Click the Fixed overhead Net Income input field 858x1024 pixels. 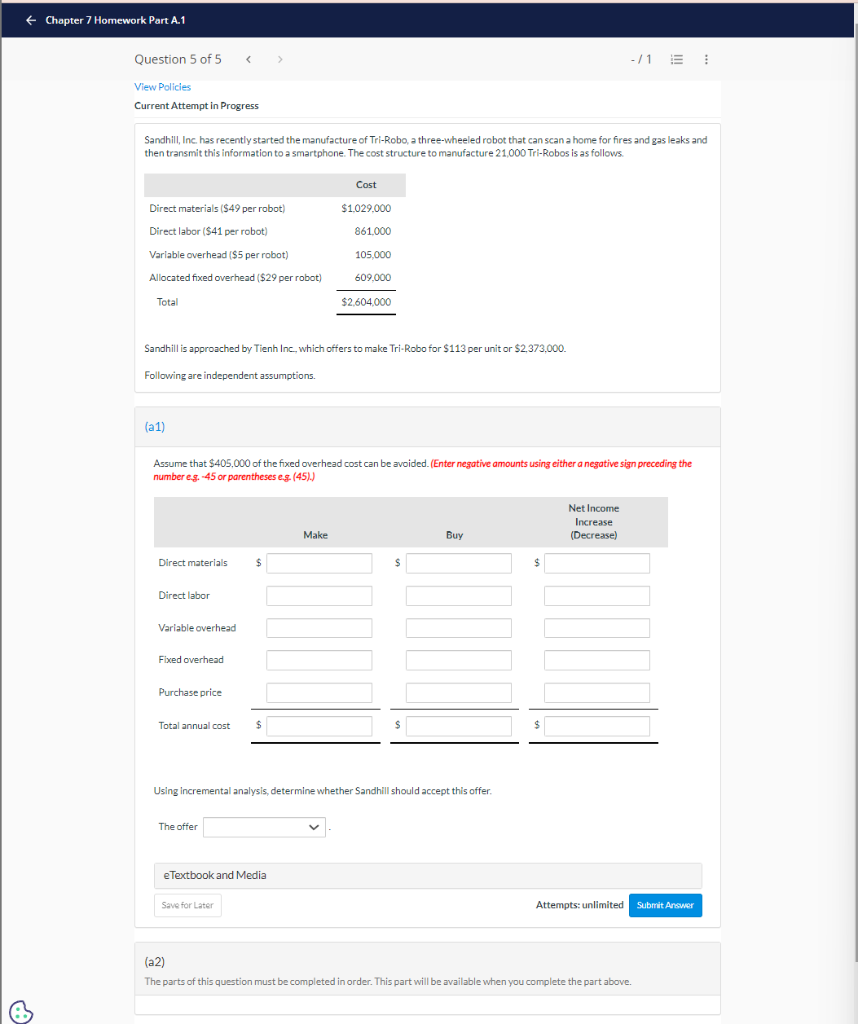597,660
